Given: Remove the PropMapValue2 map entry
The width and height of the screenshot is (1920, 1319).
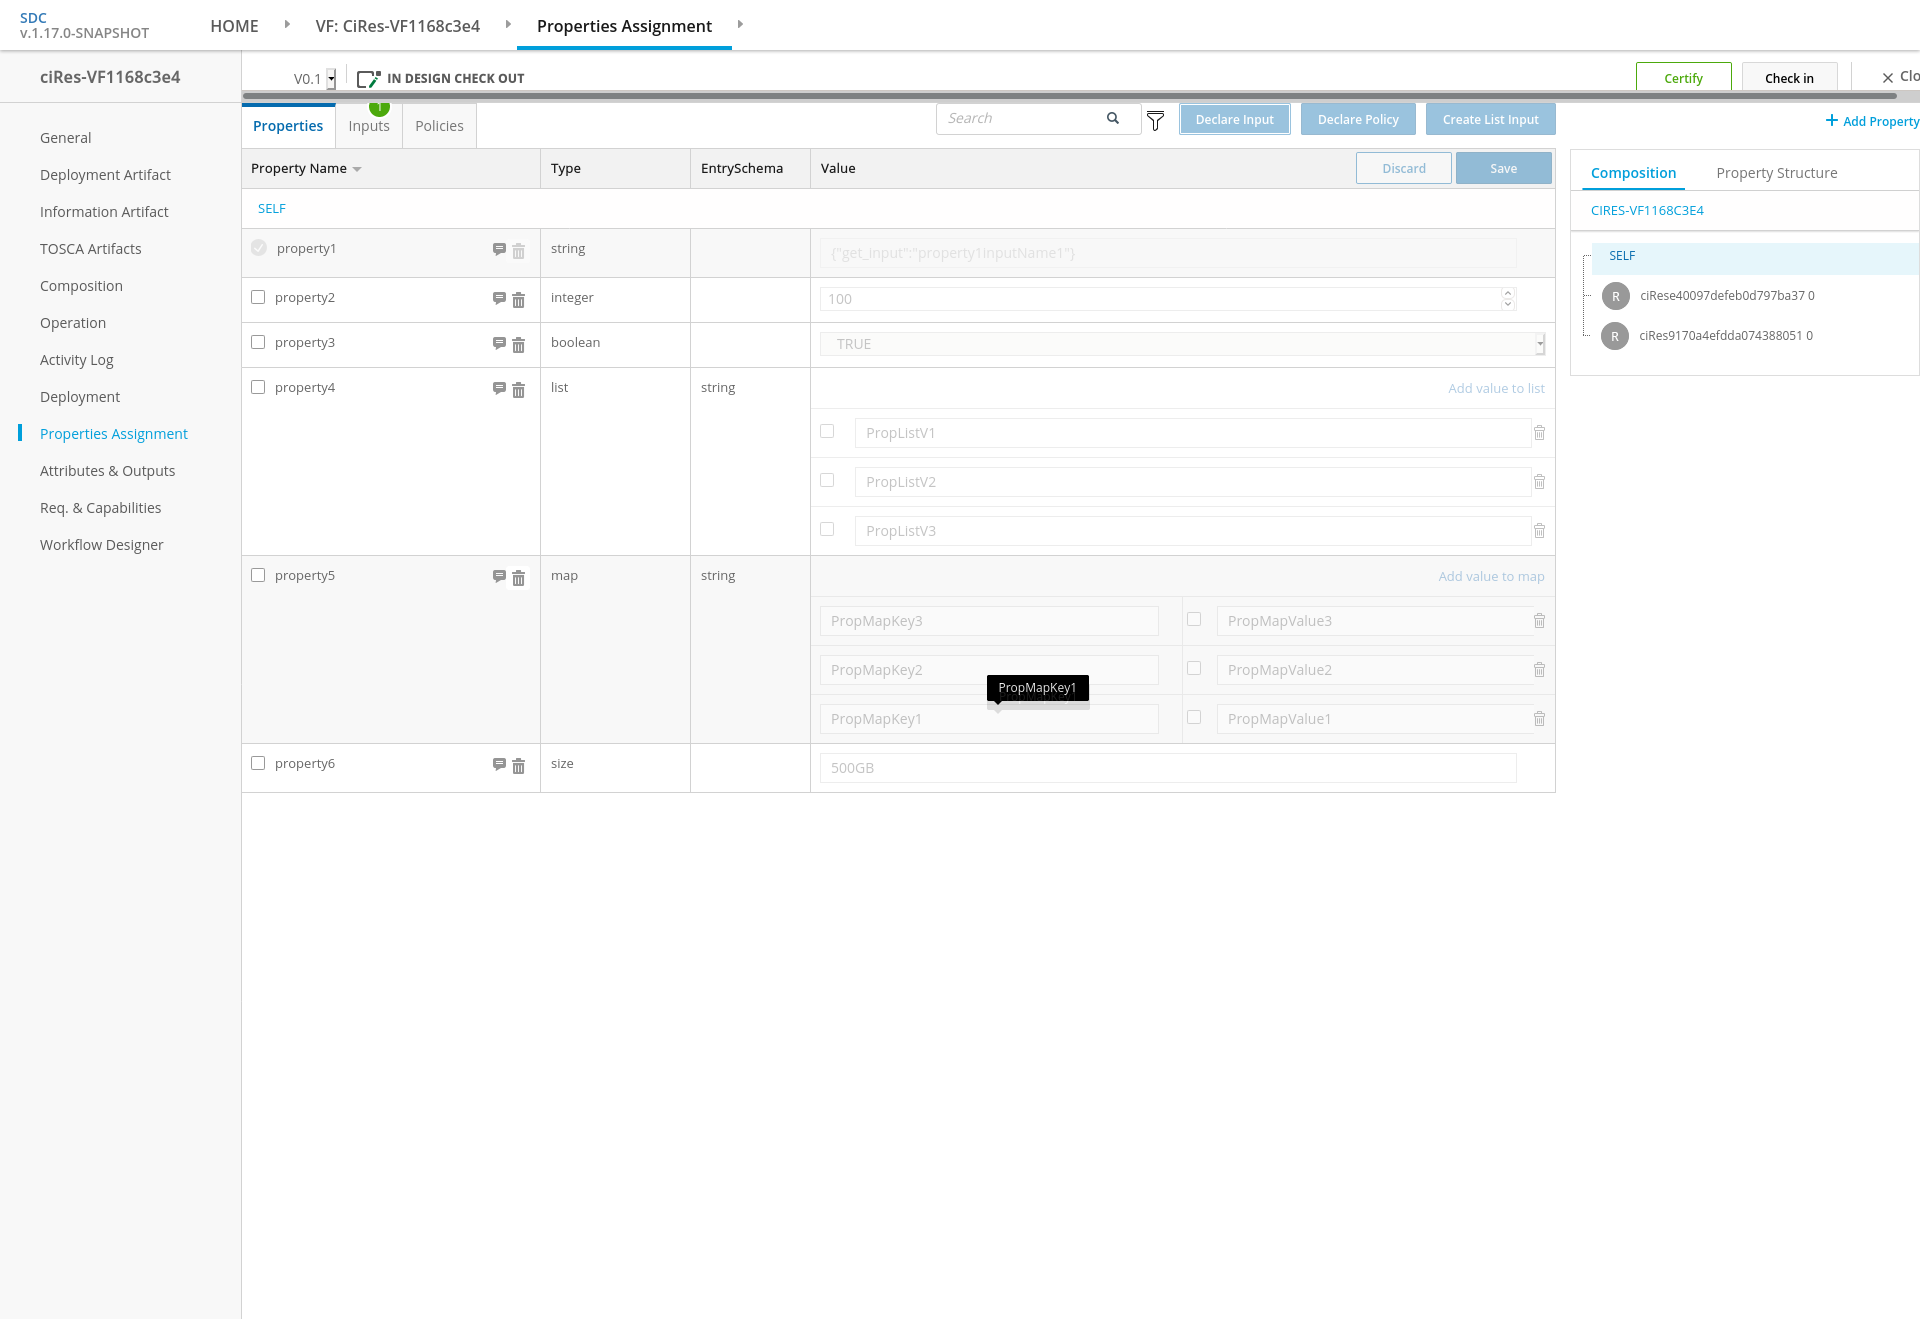Looking at the screenshot, I should 1539,670.
